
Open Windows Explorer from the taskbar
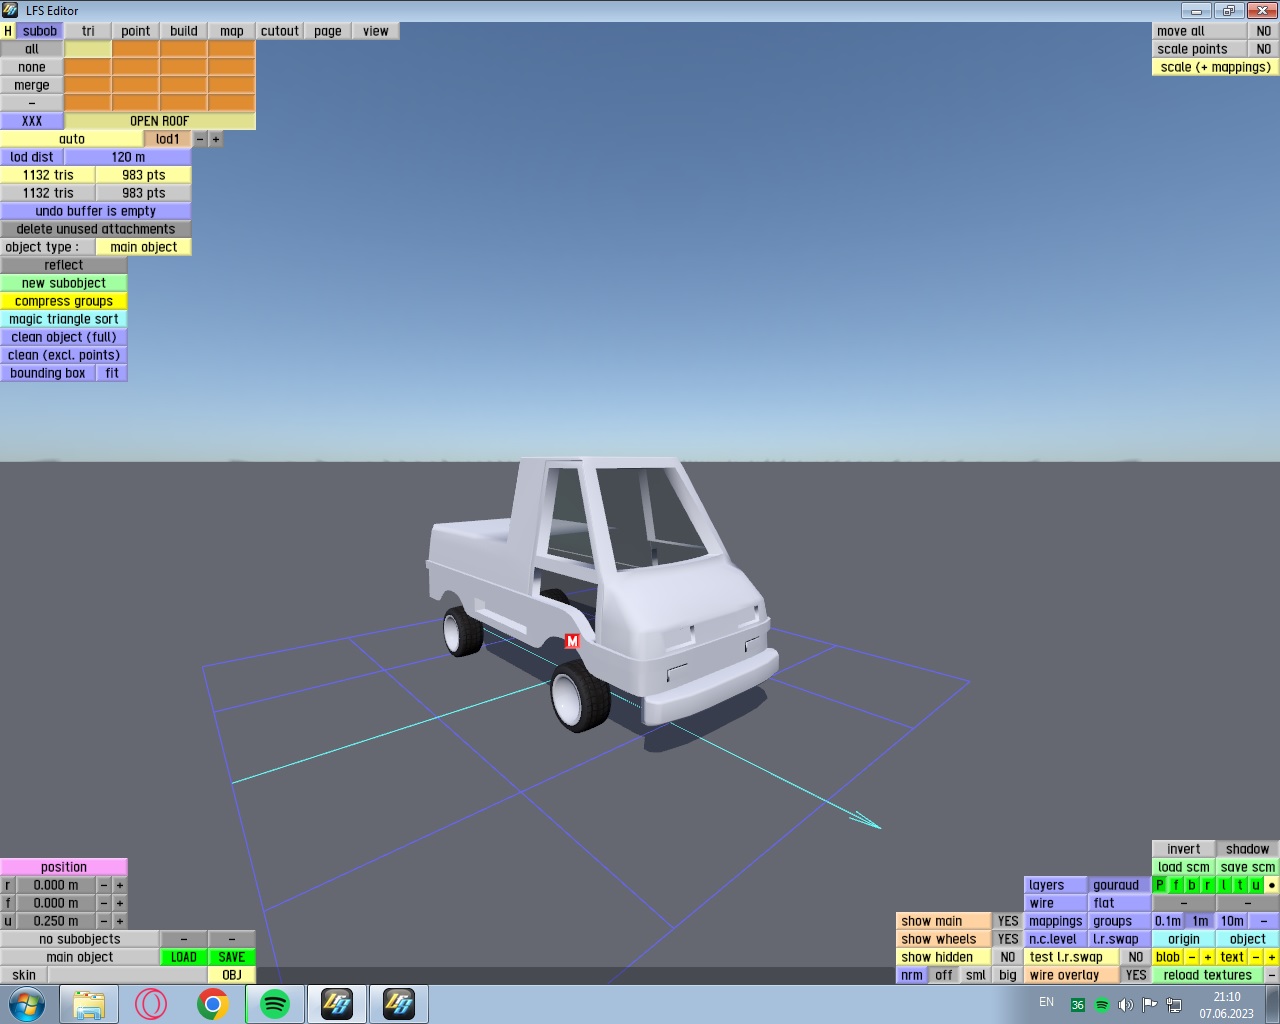tap(89, 1004)
